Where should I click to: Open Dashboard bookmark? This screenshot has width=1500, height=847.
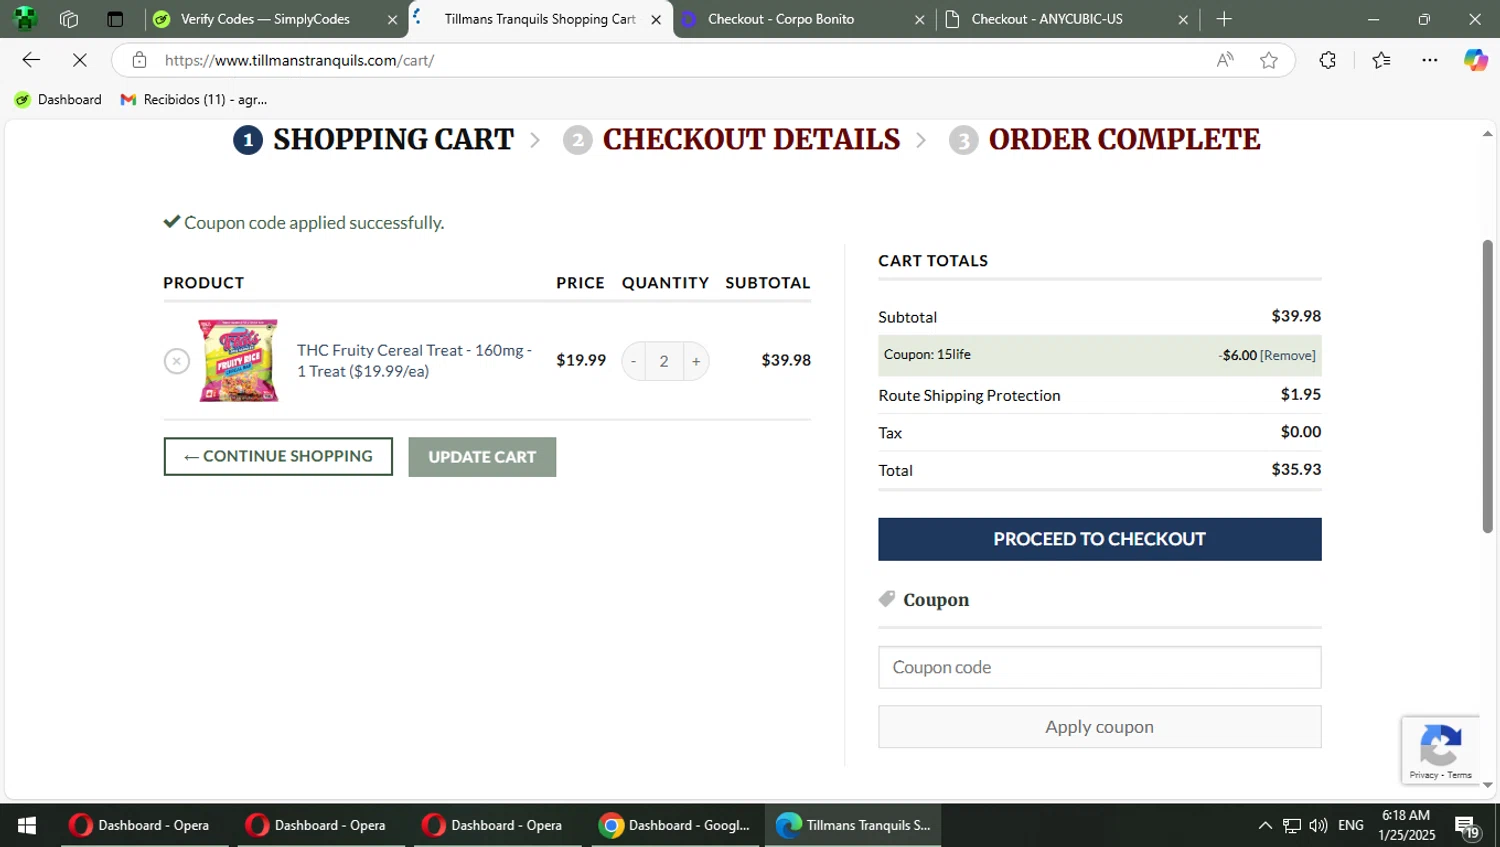tap(58, 99)
